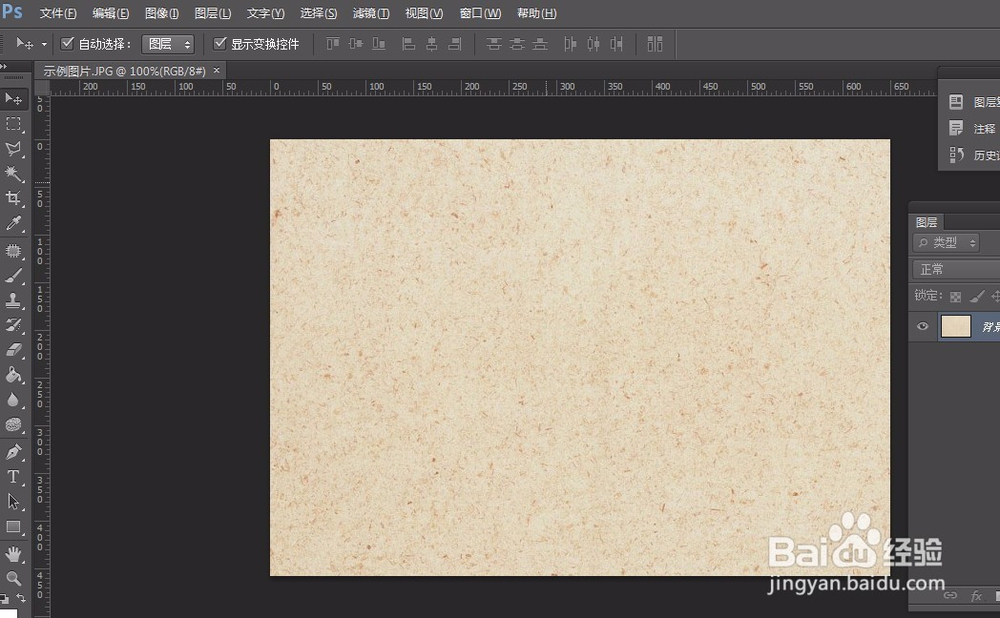Select the Rectangle shape tool

point(13,527)
